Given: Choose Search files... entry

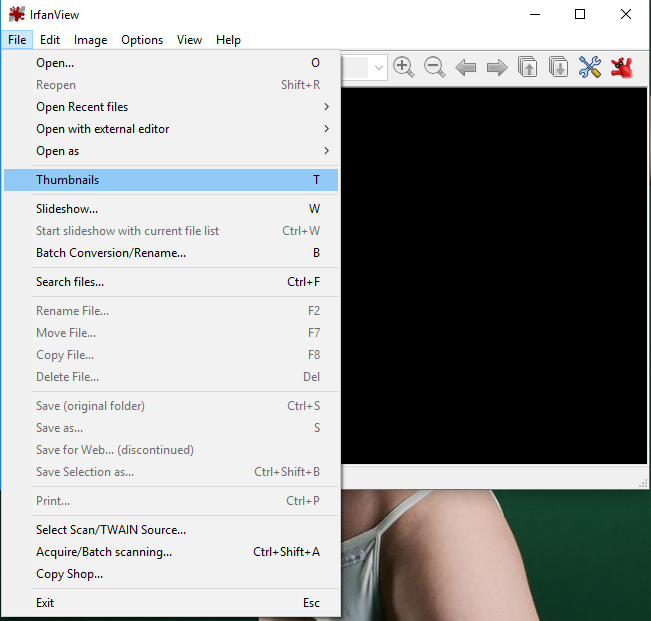Looking at the screenshot, I should click(171, 282).
